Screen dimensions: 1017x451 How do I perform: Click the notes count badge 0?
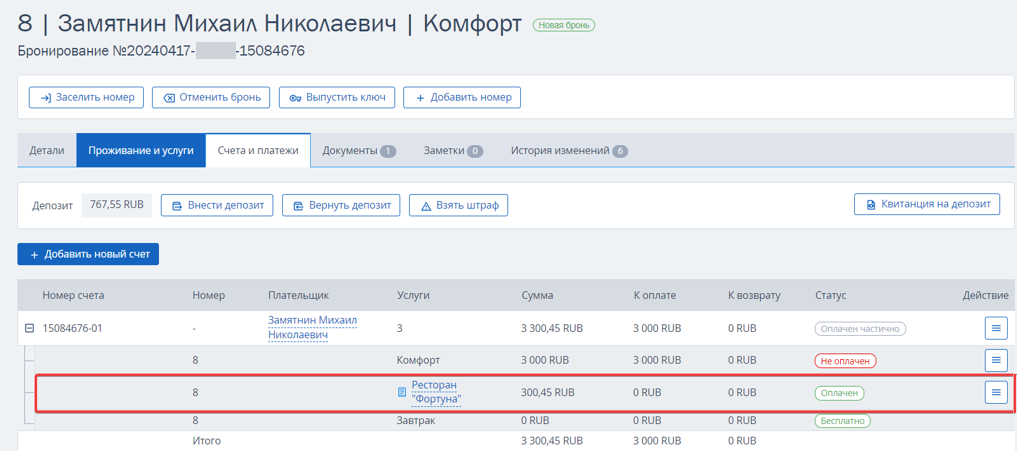(475, 151)
